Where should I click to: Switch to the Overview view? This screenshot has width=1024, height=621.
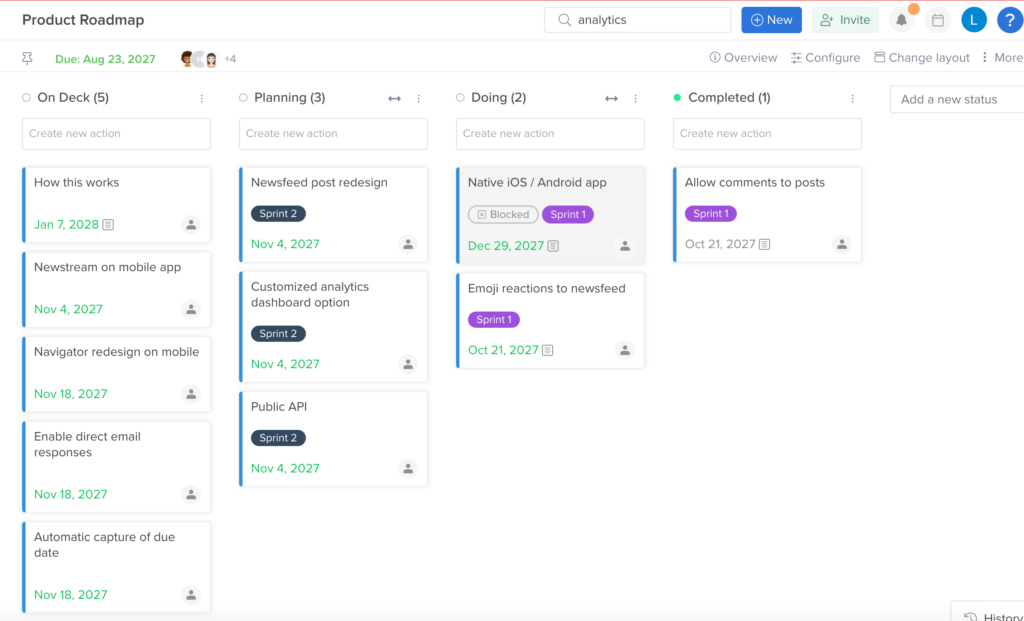click(743, 57)
